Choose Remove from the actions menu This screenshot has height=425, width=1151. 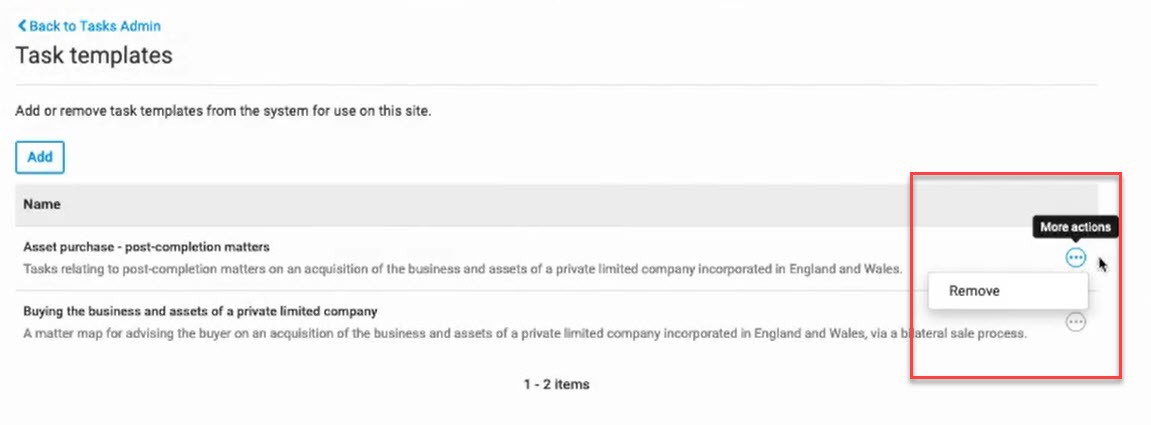pos(974,291)
